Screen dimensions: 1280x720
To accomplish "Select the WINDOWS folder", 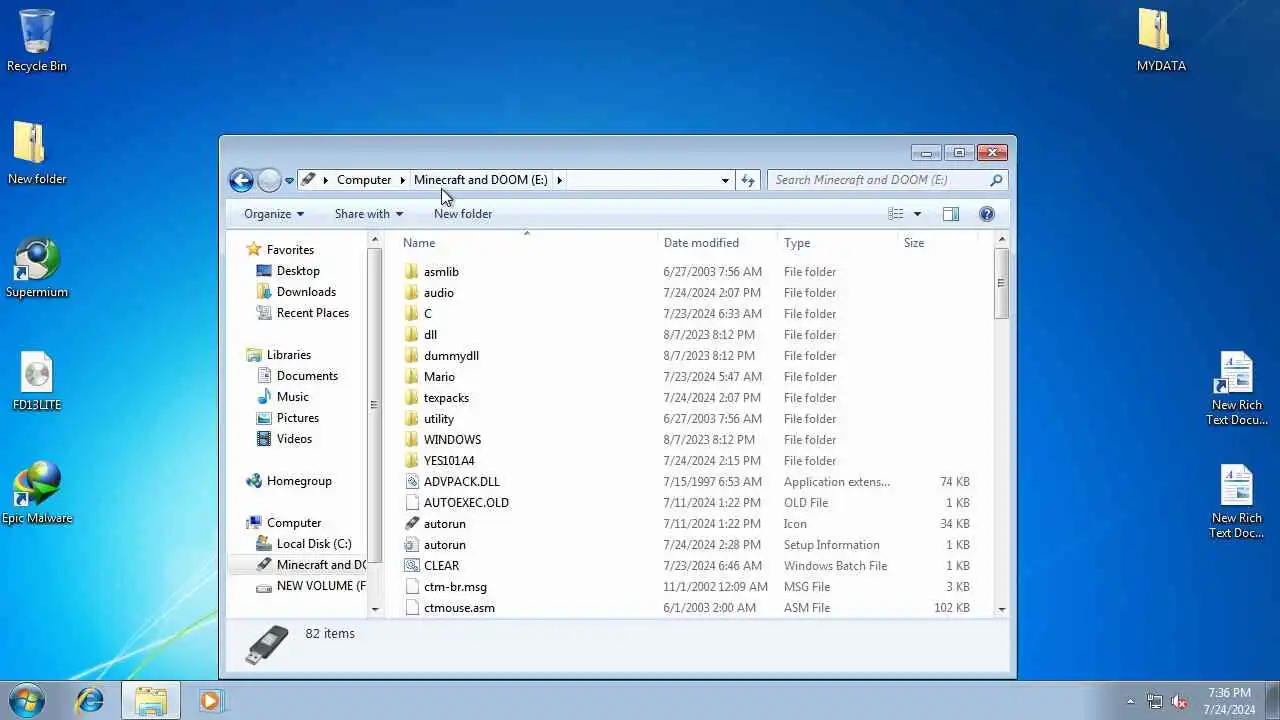I will pos(452,440).
